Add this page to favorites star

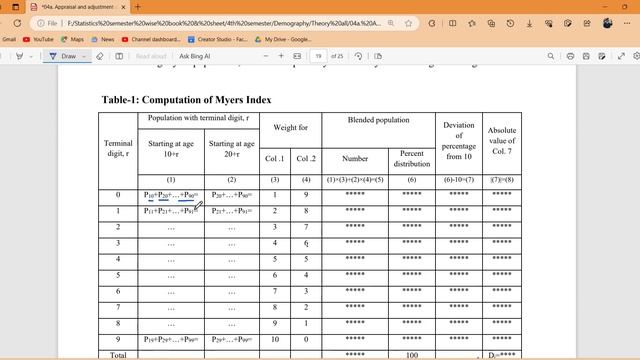coord(409,23)
